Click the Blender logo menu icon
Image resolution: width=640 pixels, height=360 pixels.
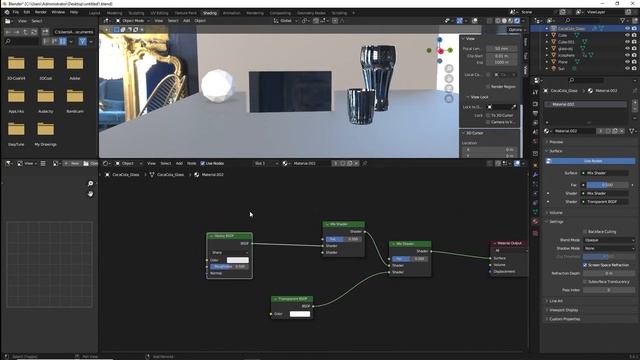pos(7,12)
